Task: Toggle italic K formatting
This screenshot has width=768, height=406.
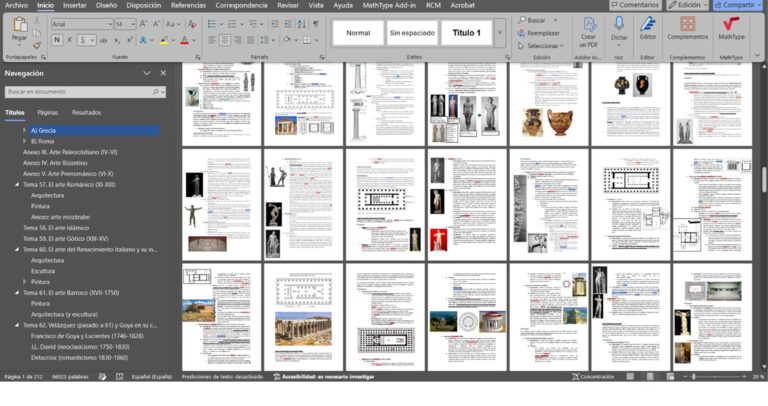Action: tap(70, 40)
